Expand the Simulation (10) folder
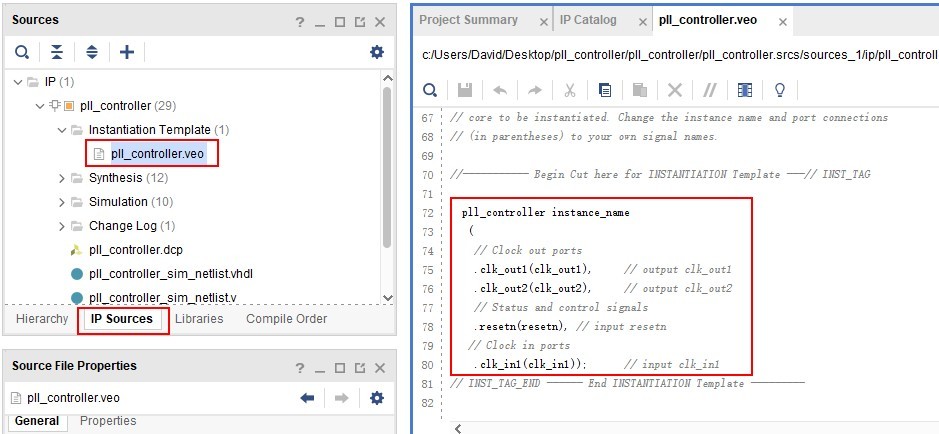Viewport: 939px width, 434px height. [62, 202]
